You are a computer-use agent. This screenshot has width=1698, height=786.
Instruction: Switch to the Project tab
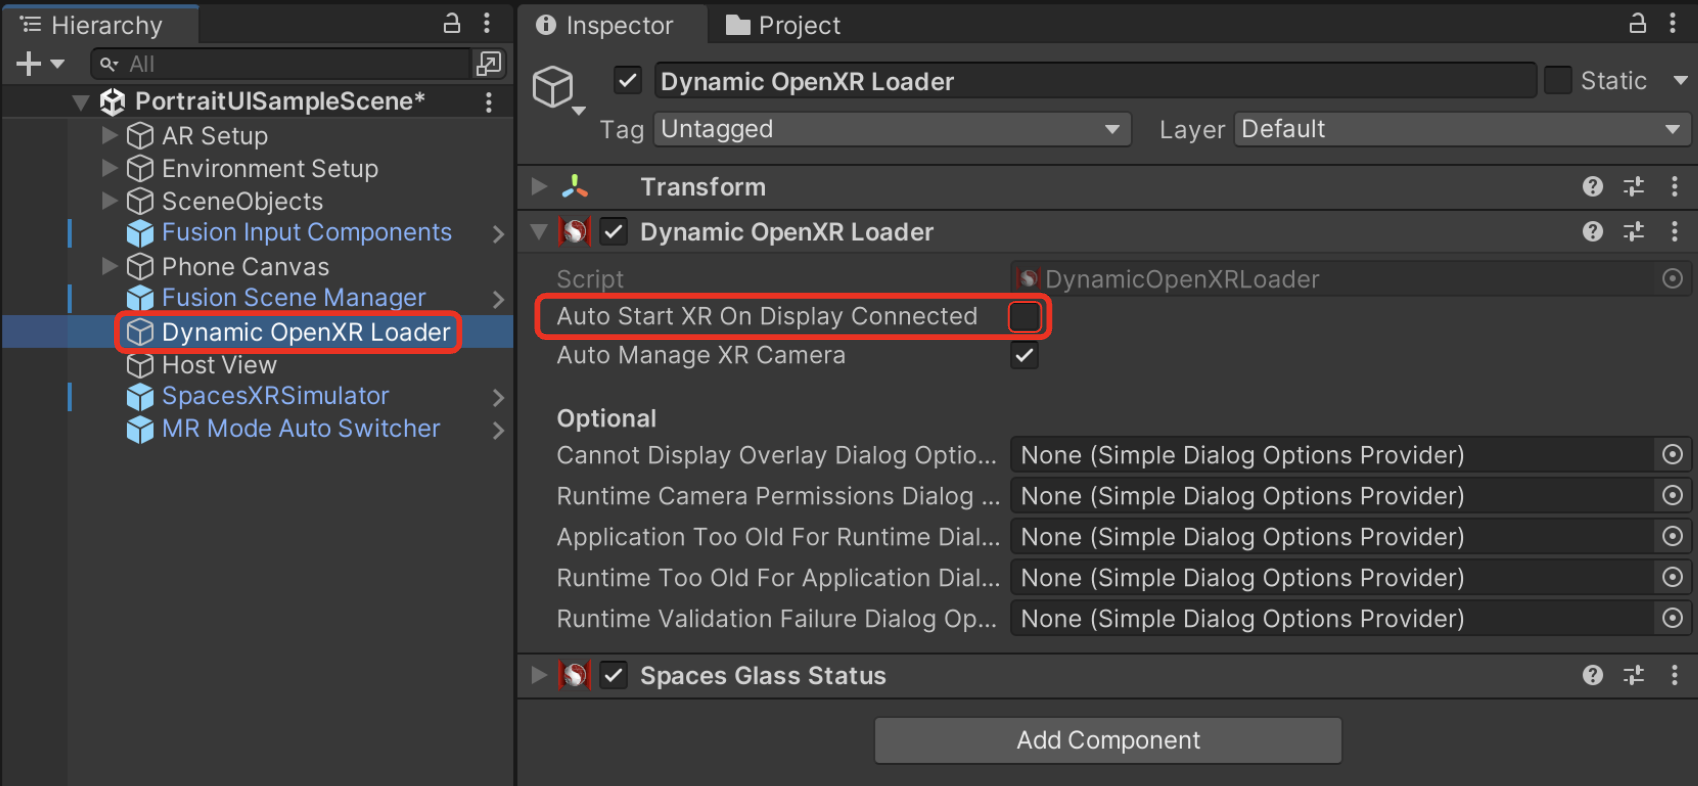785,25
